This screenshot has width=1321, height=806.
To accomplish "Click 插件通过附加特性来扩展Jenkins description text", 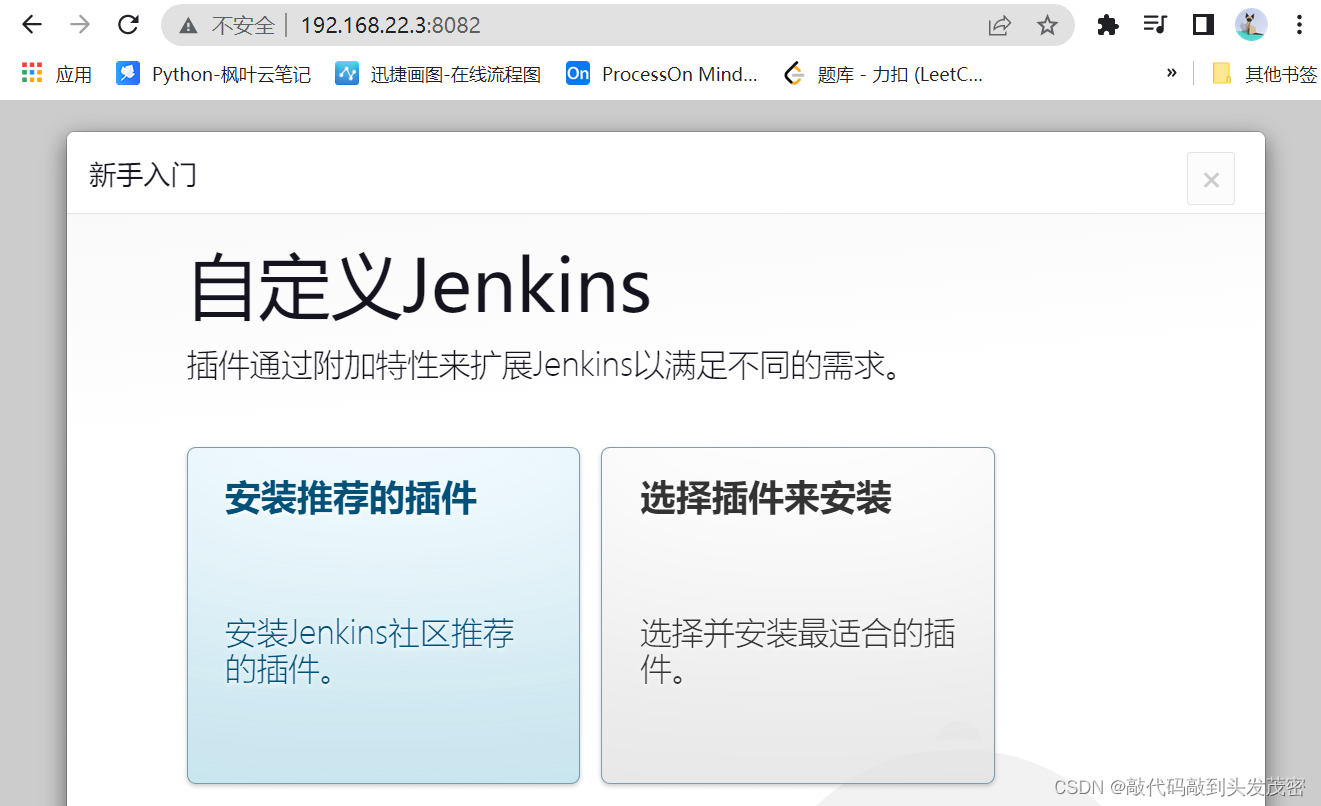I will [544, 366].
